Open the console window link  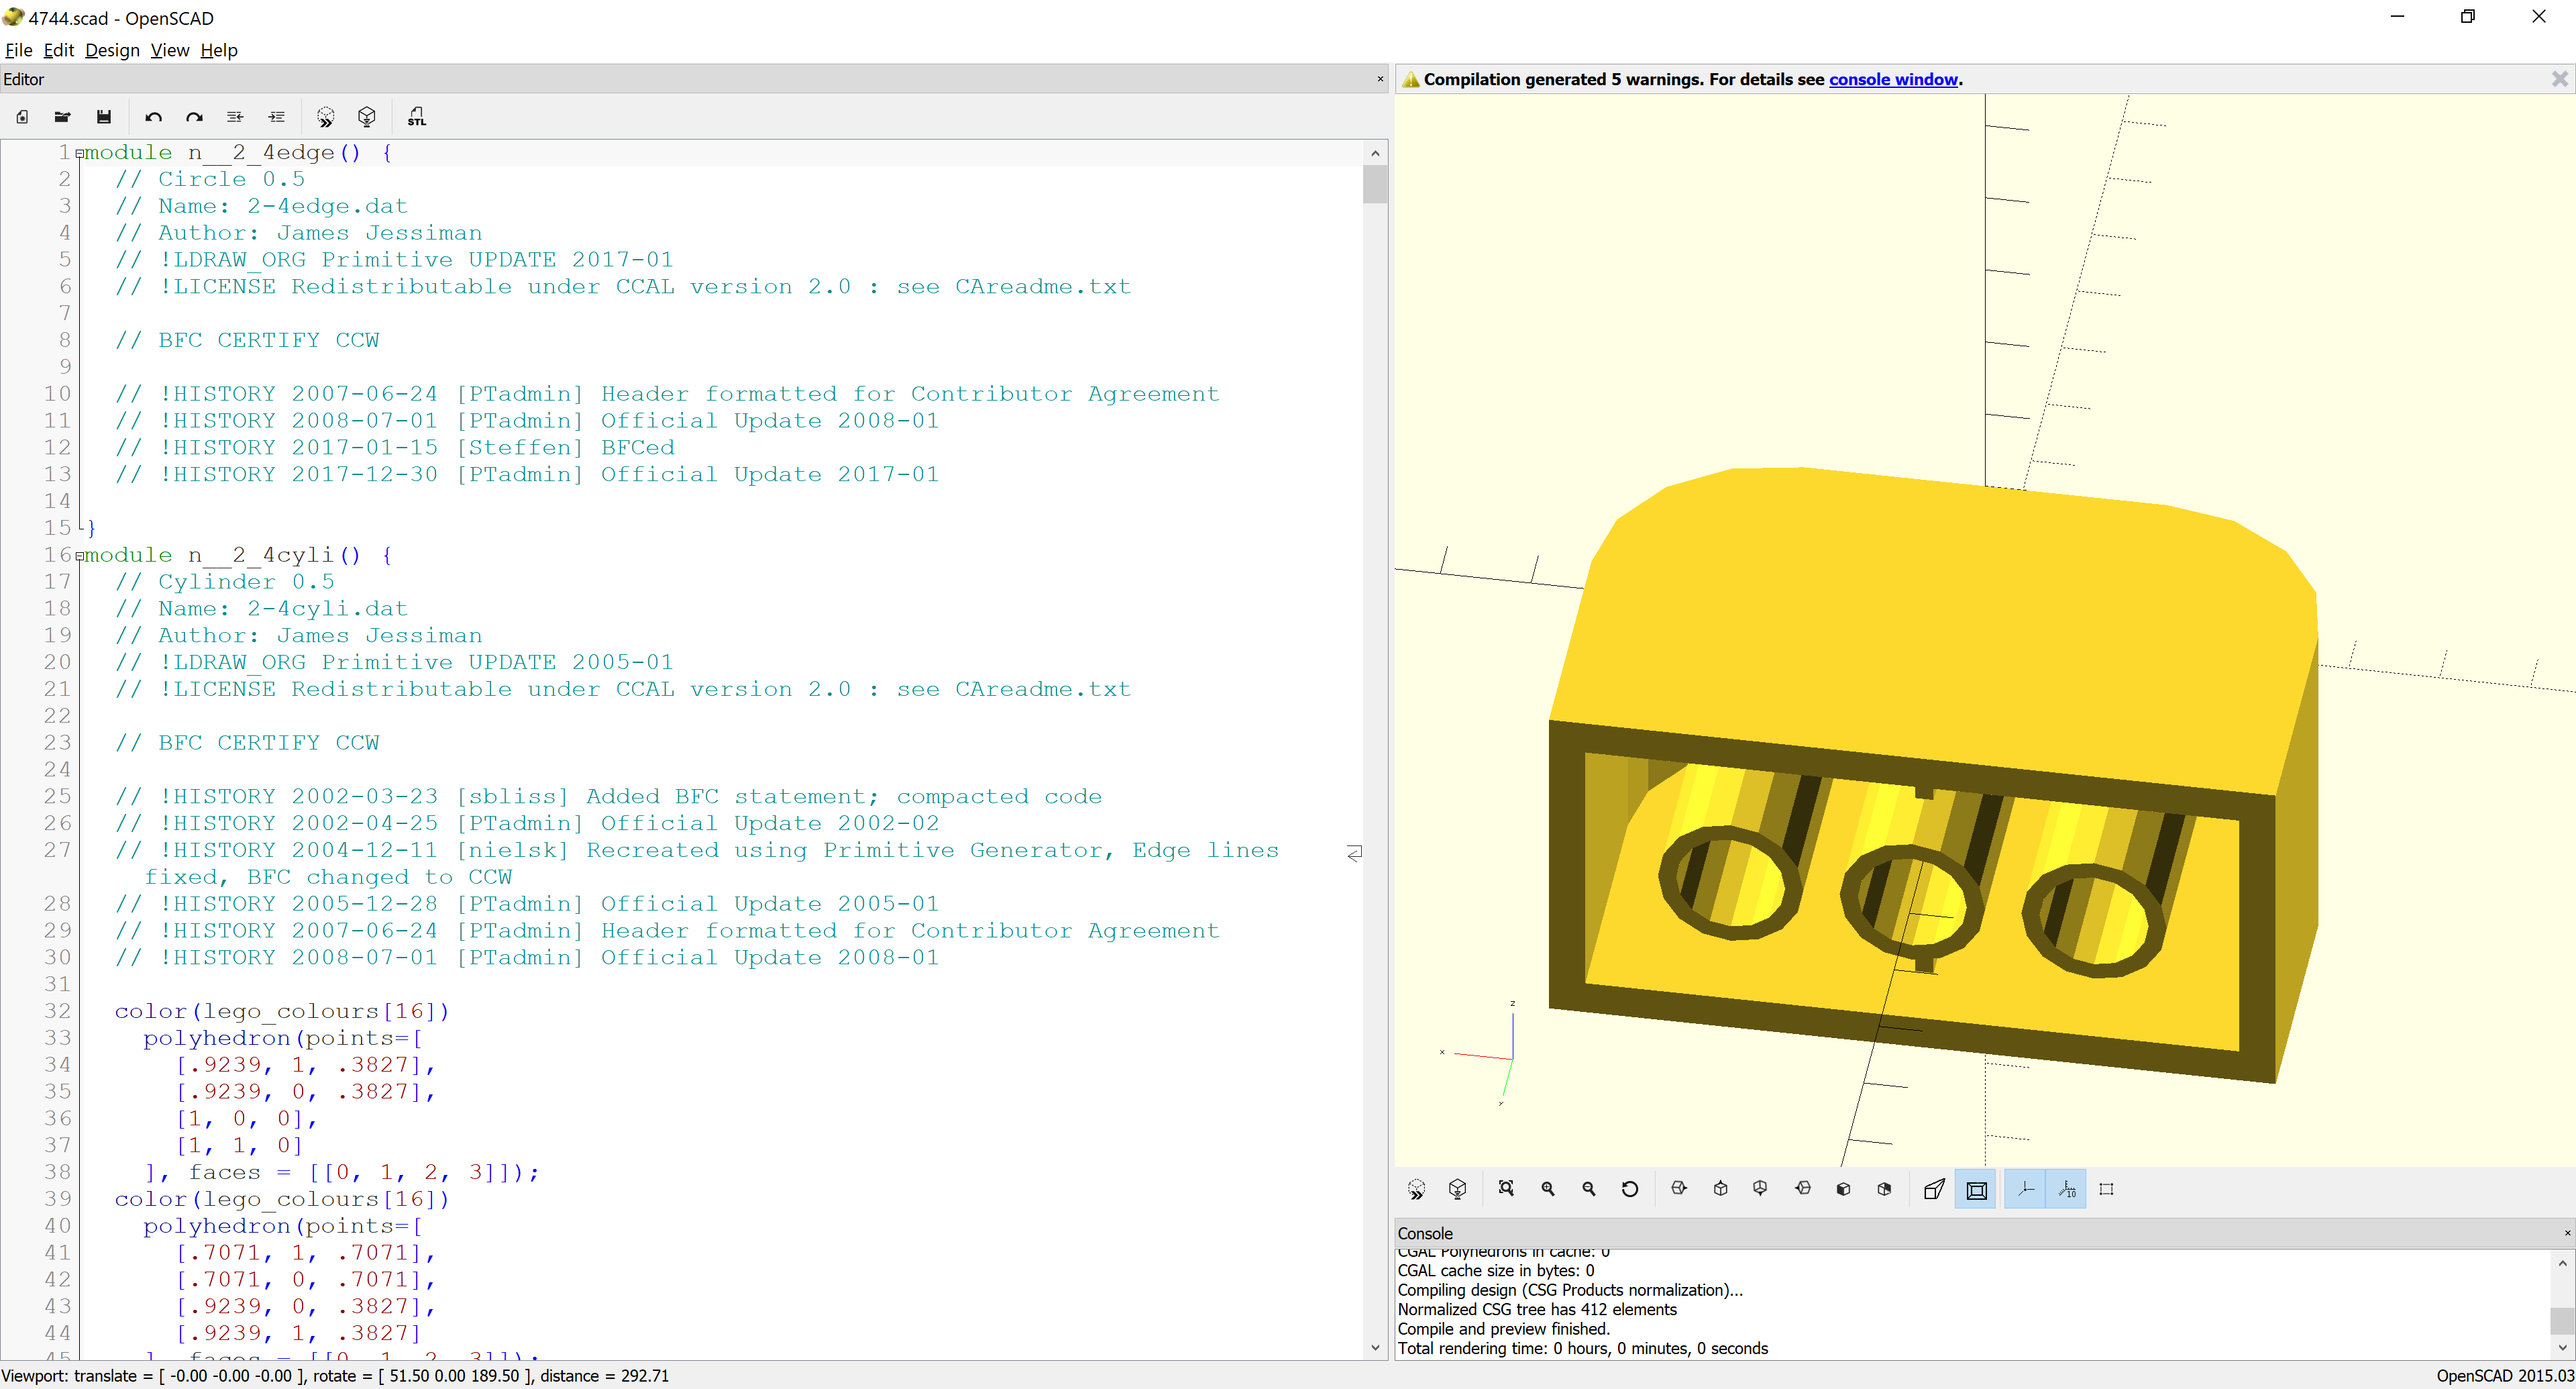[x=1892, y=79]
